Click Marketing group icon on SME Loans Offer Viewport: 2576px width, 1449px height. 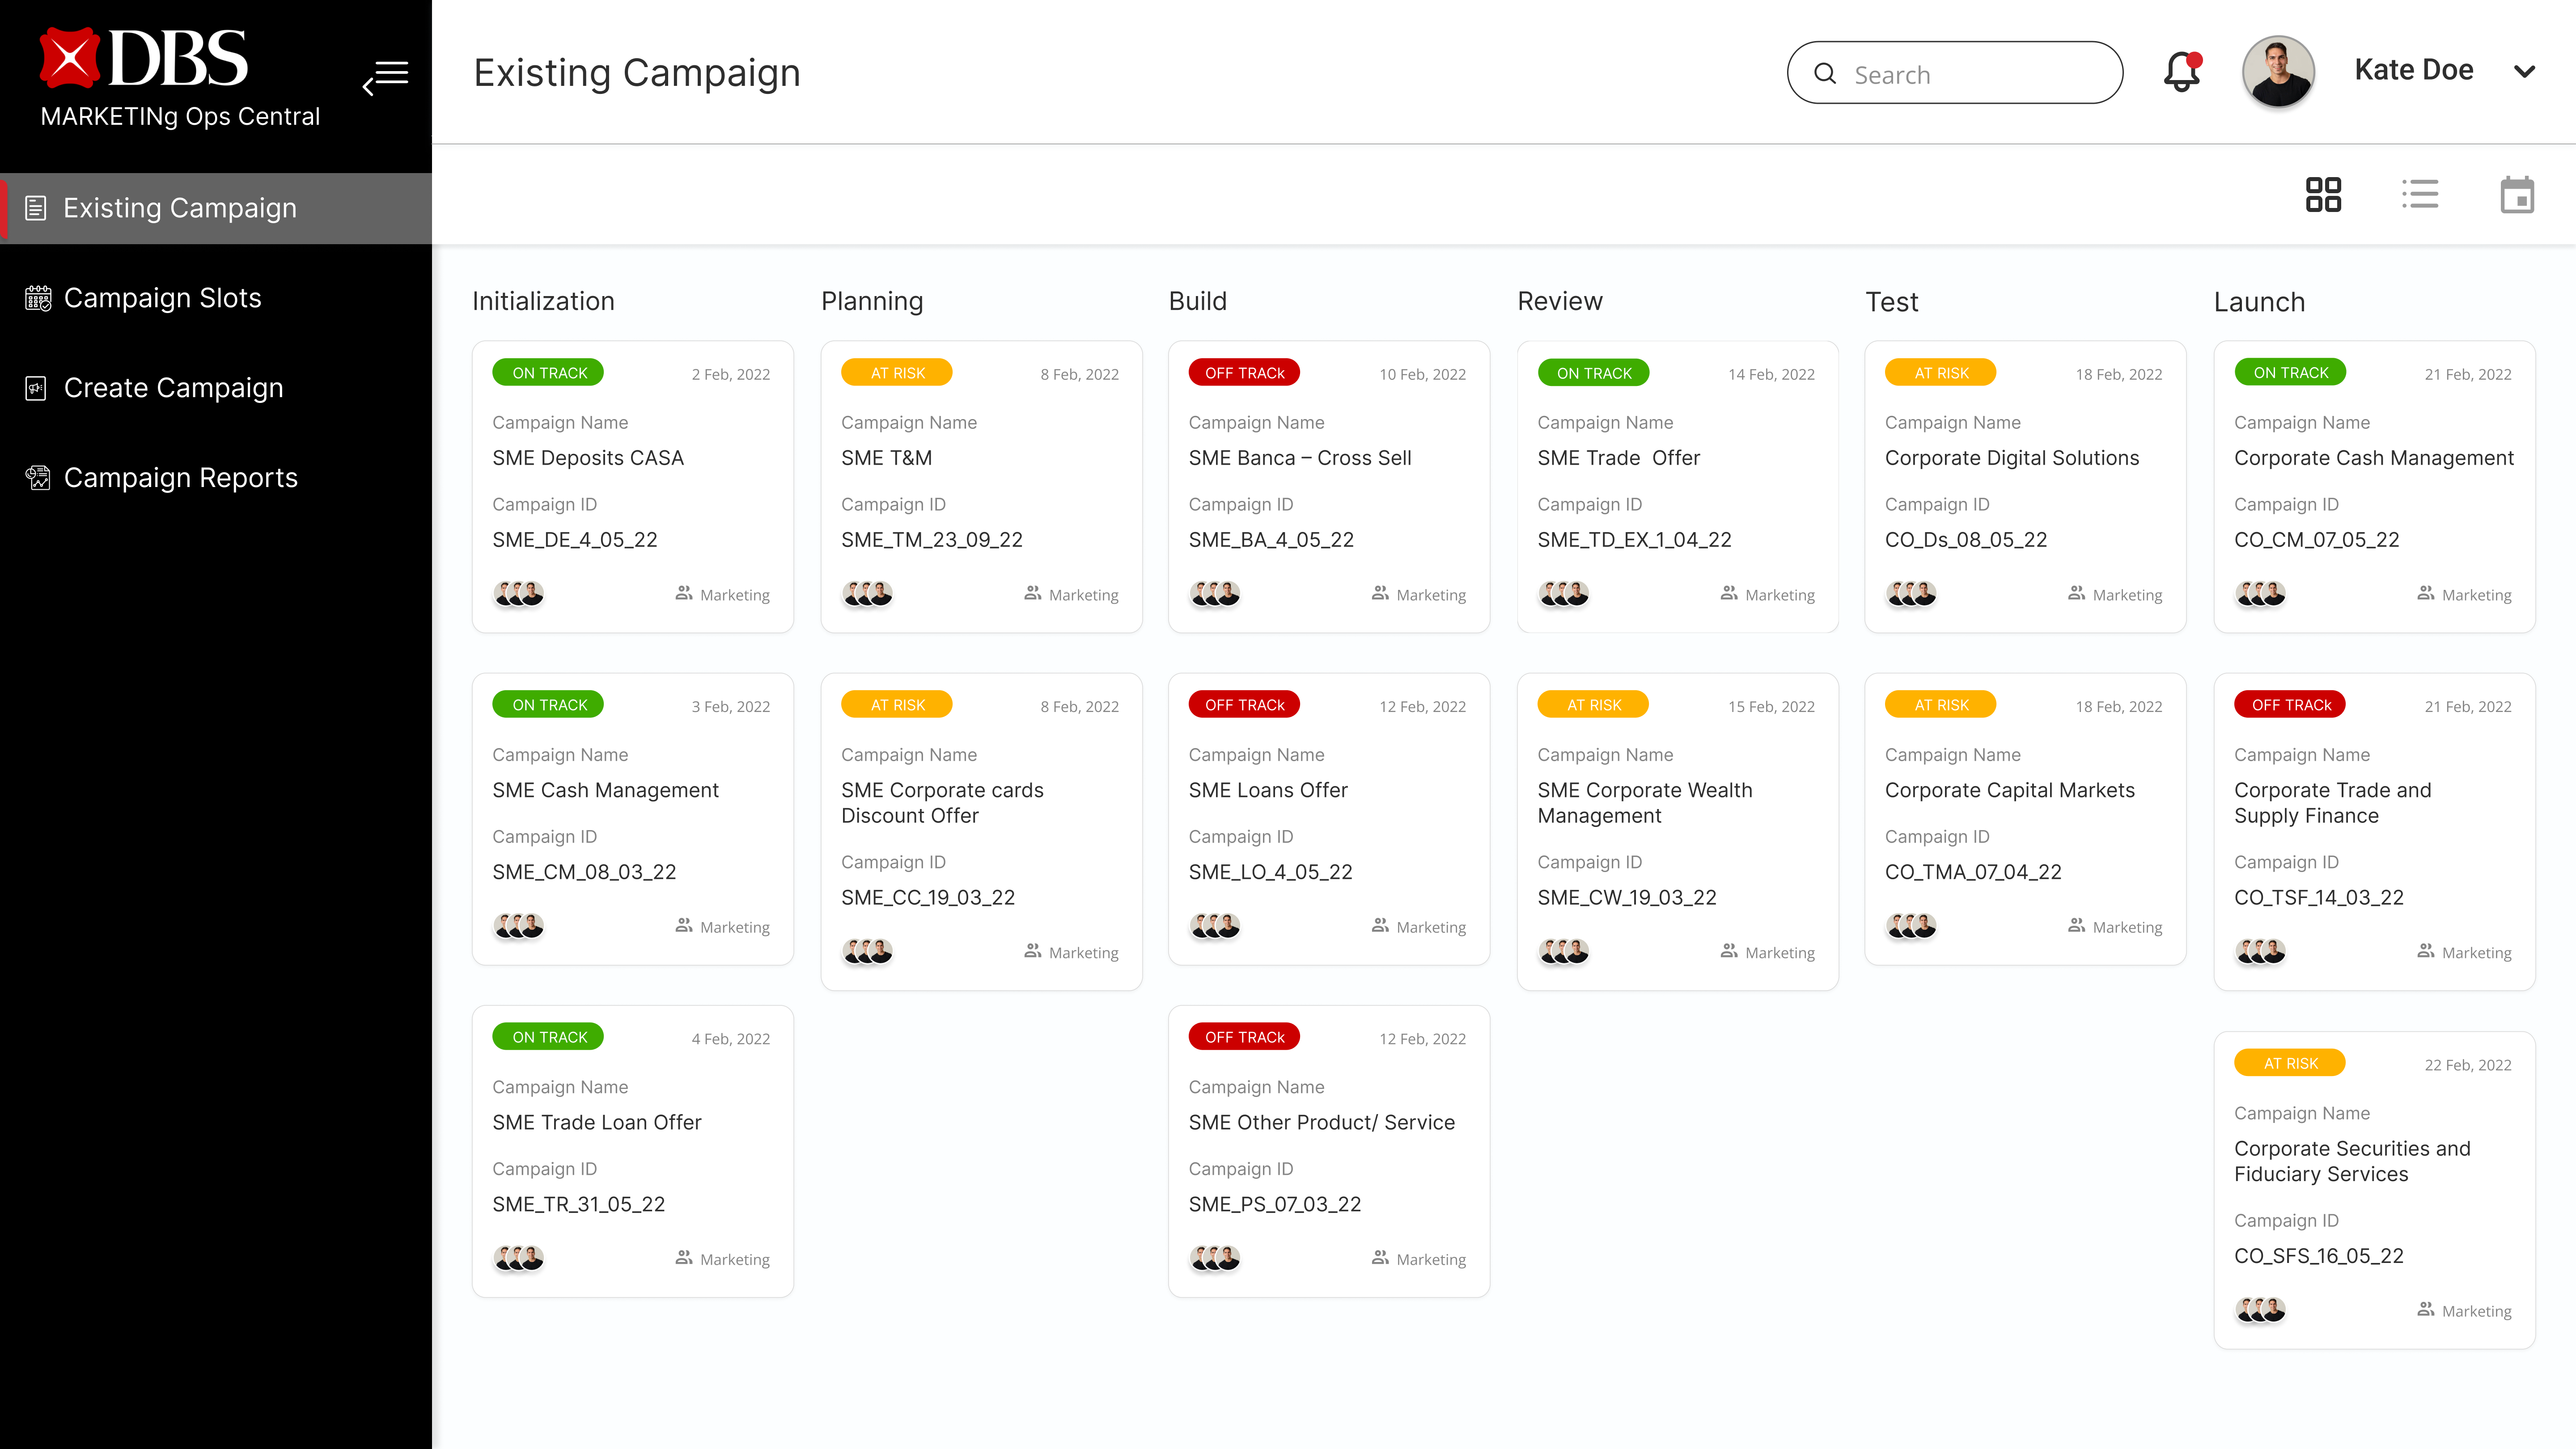[1380, 925]
